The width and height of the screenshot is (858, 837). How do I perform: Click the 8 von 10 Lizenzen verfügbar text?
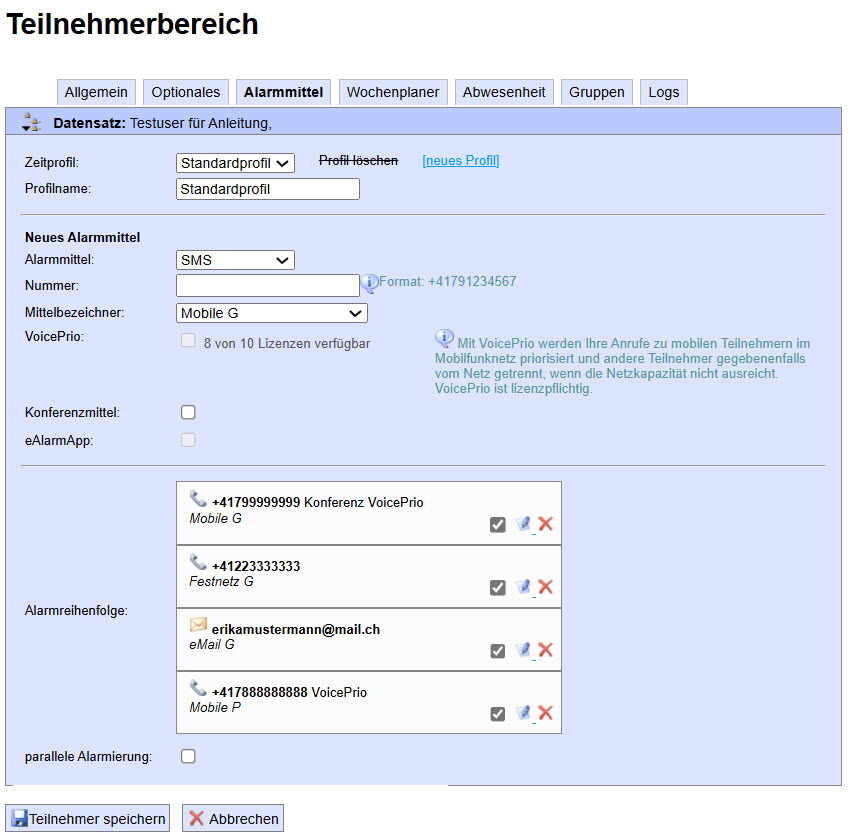287,344
